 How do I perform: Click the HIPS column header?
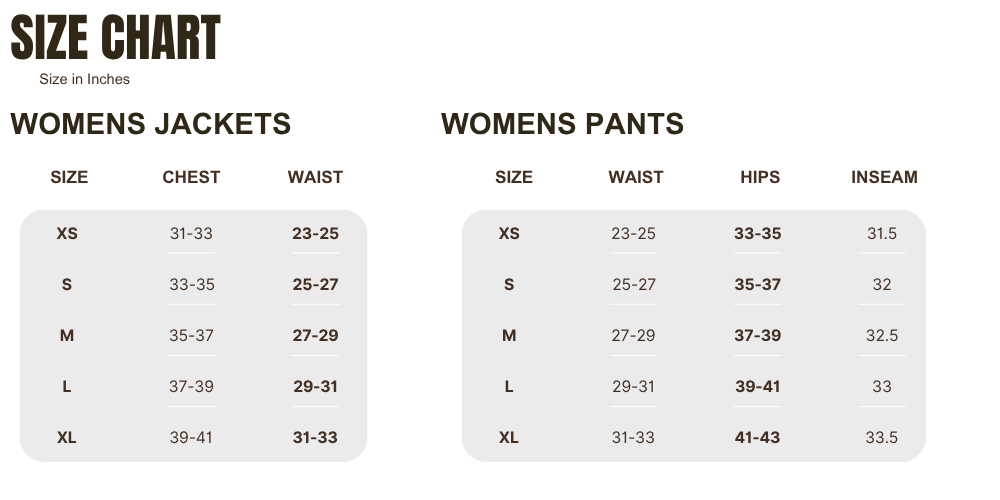(760, 177)
